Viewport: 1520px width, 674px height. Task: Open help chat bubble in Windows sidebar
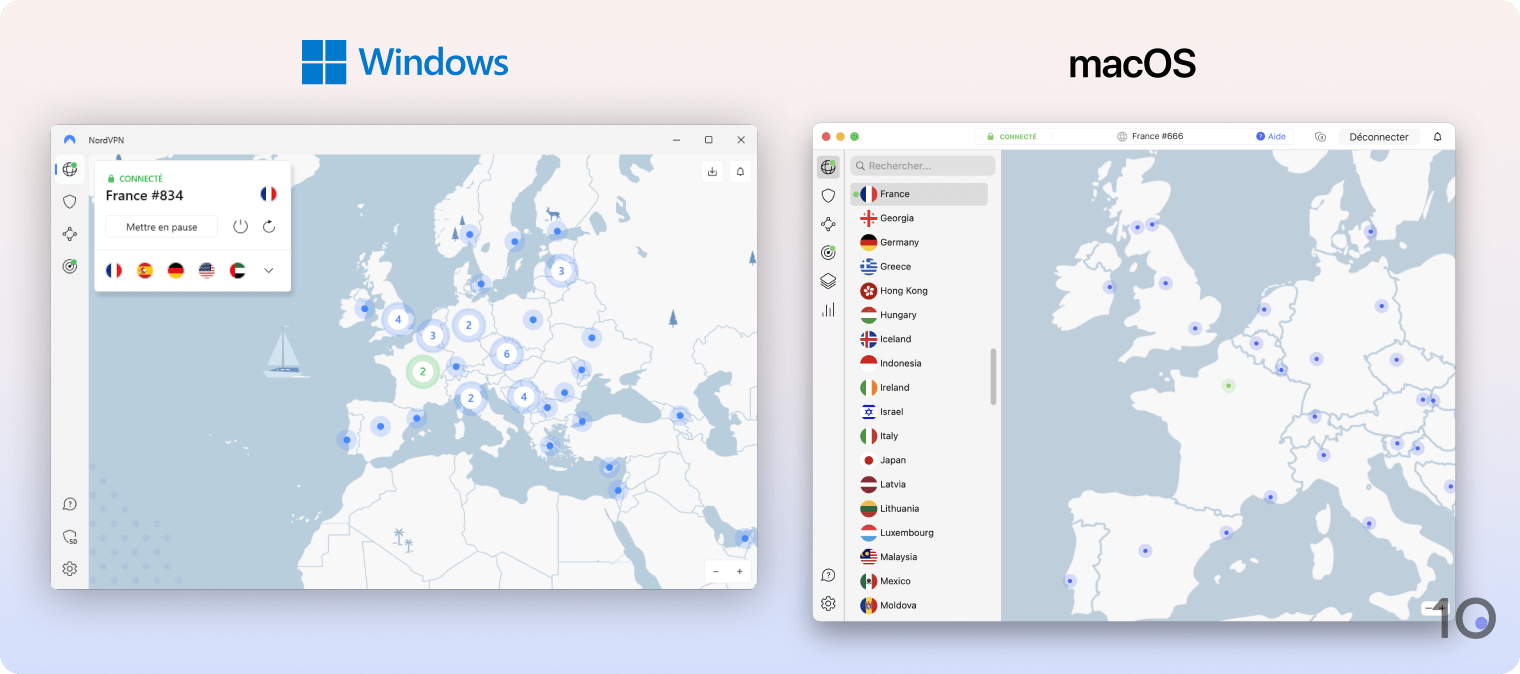point(69,504)
